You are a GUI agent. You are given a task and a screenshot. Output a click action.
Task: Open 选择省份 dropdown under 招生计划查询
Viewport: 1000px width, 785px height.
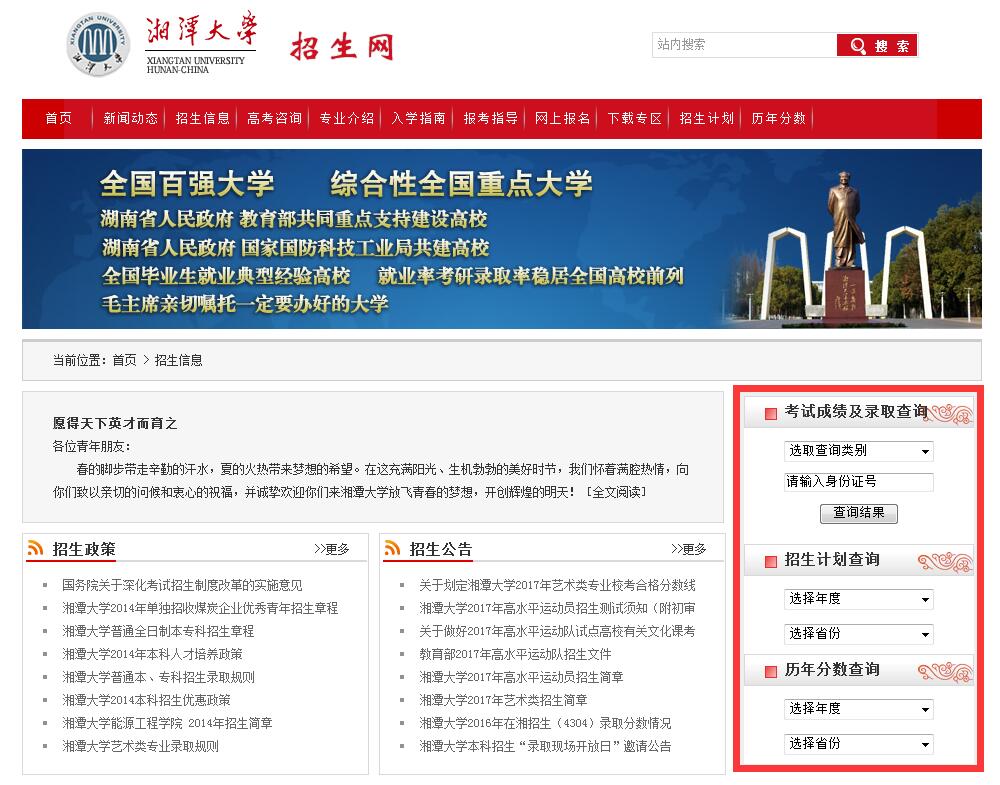tap(858, 634)
